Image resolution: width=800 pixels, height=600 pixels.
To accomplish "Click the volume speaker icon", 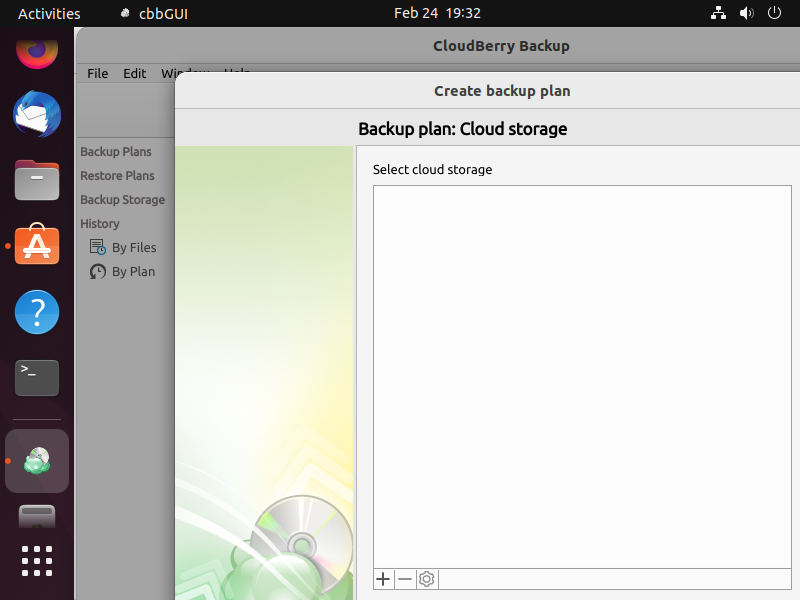I will tap(746, 13).
